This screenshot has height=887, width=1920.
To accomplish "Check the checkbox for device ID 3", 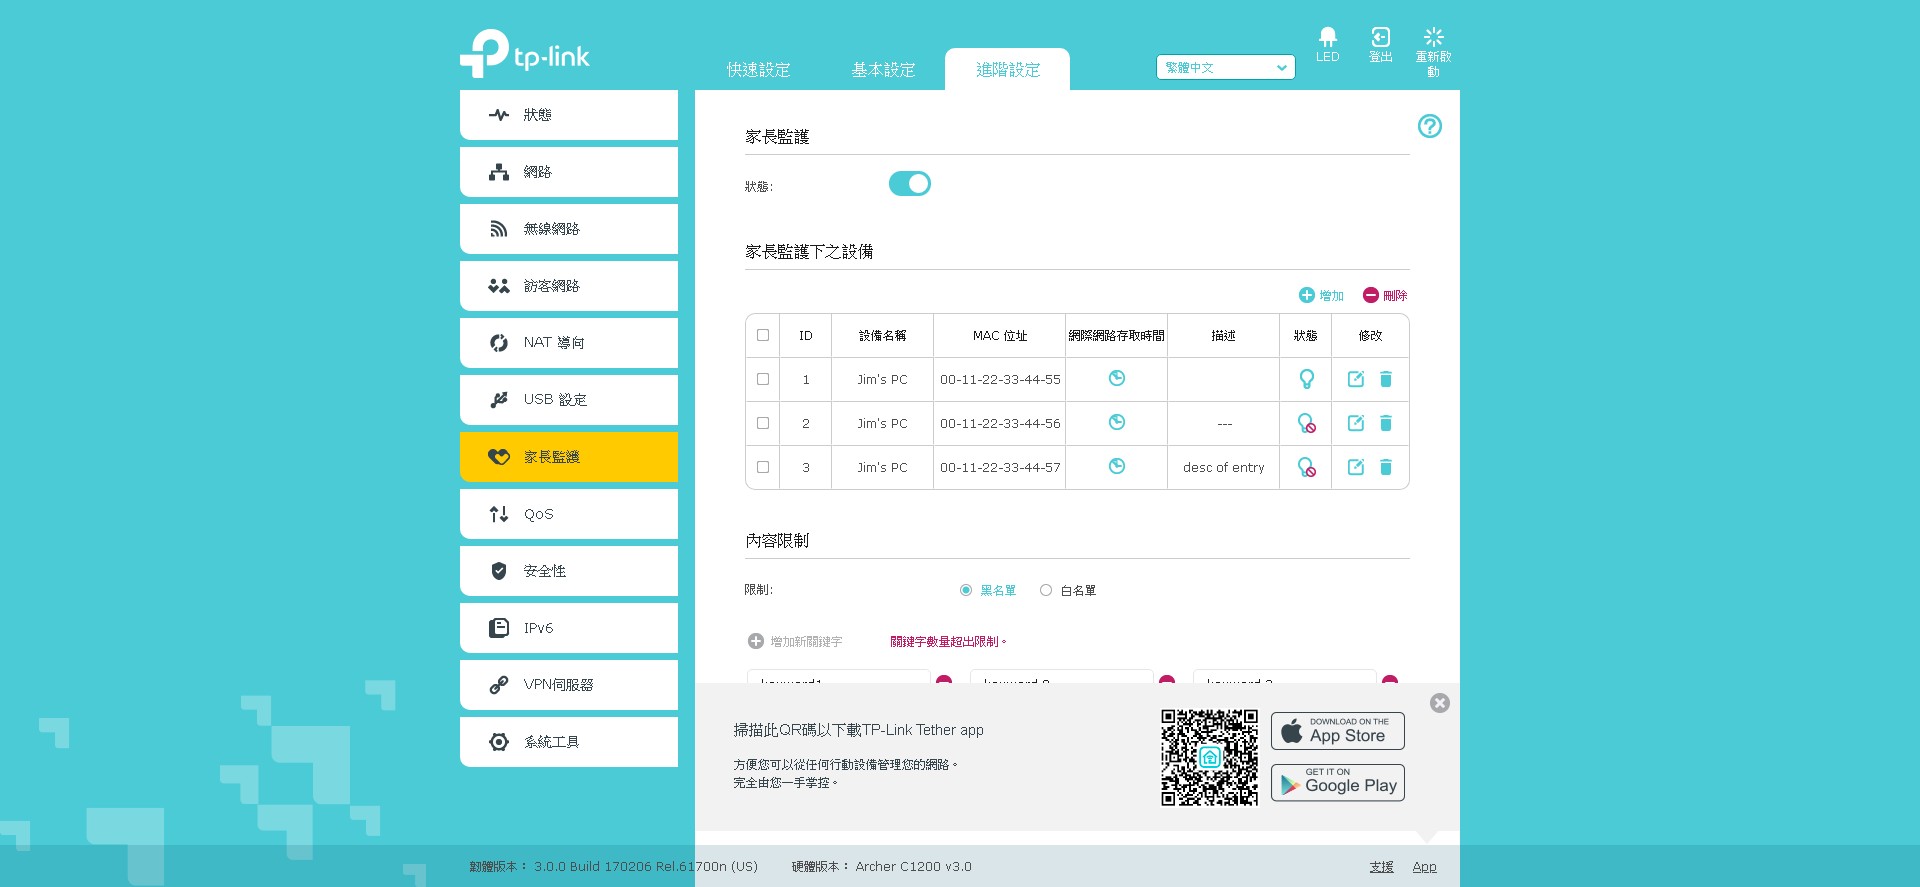I will tap(763, 467).
